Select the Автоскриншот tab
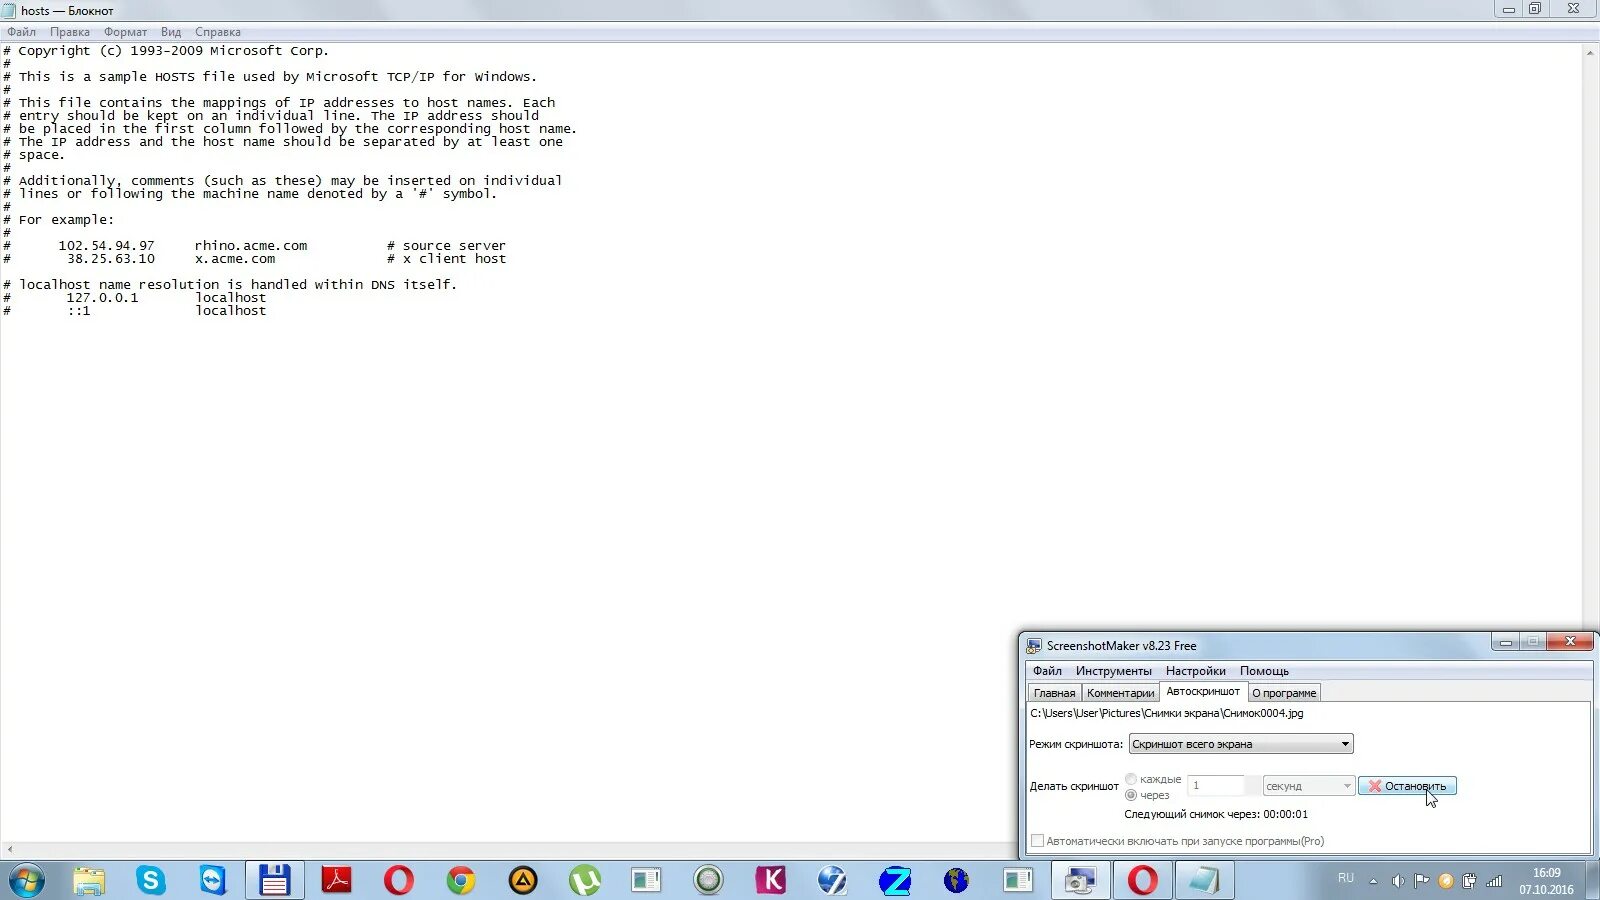 [1203, 692]
